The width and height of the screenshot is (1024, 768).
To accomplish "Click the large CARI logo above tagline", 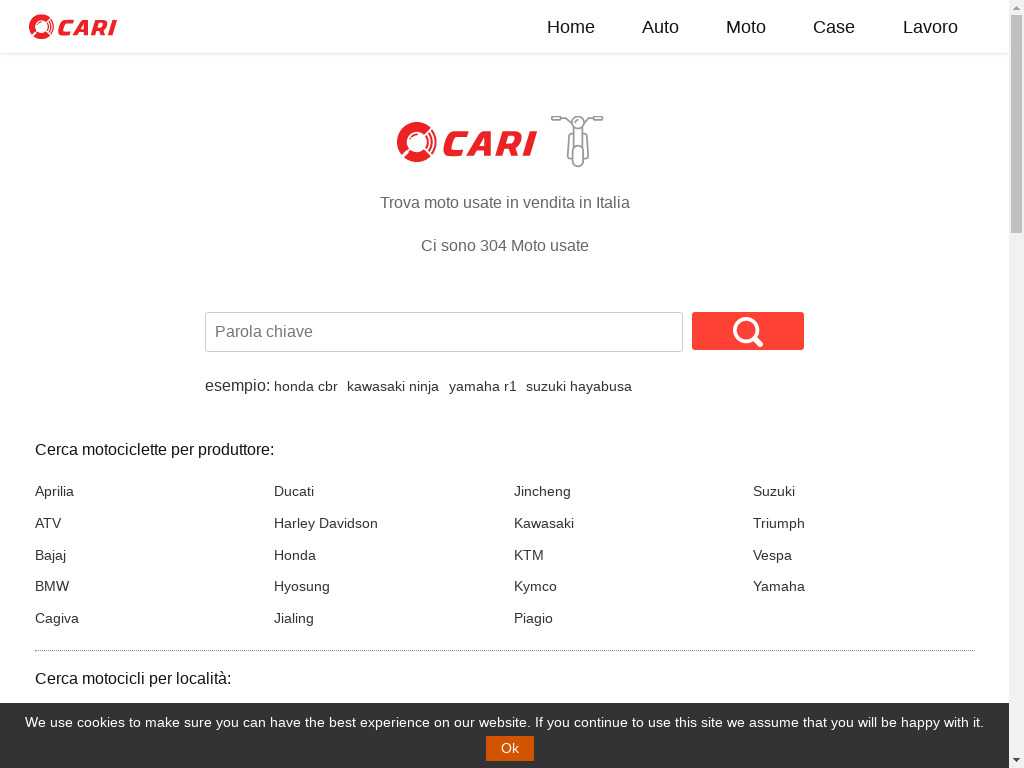I will pos(466,142).
